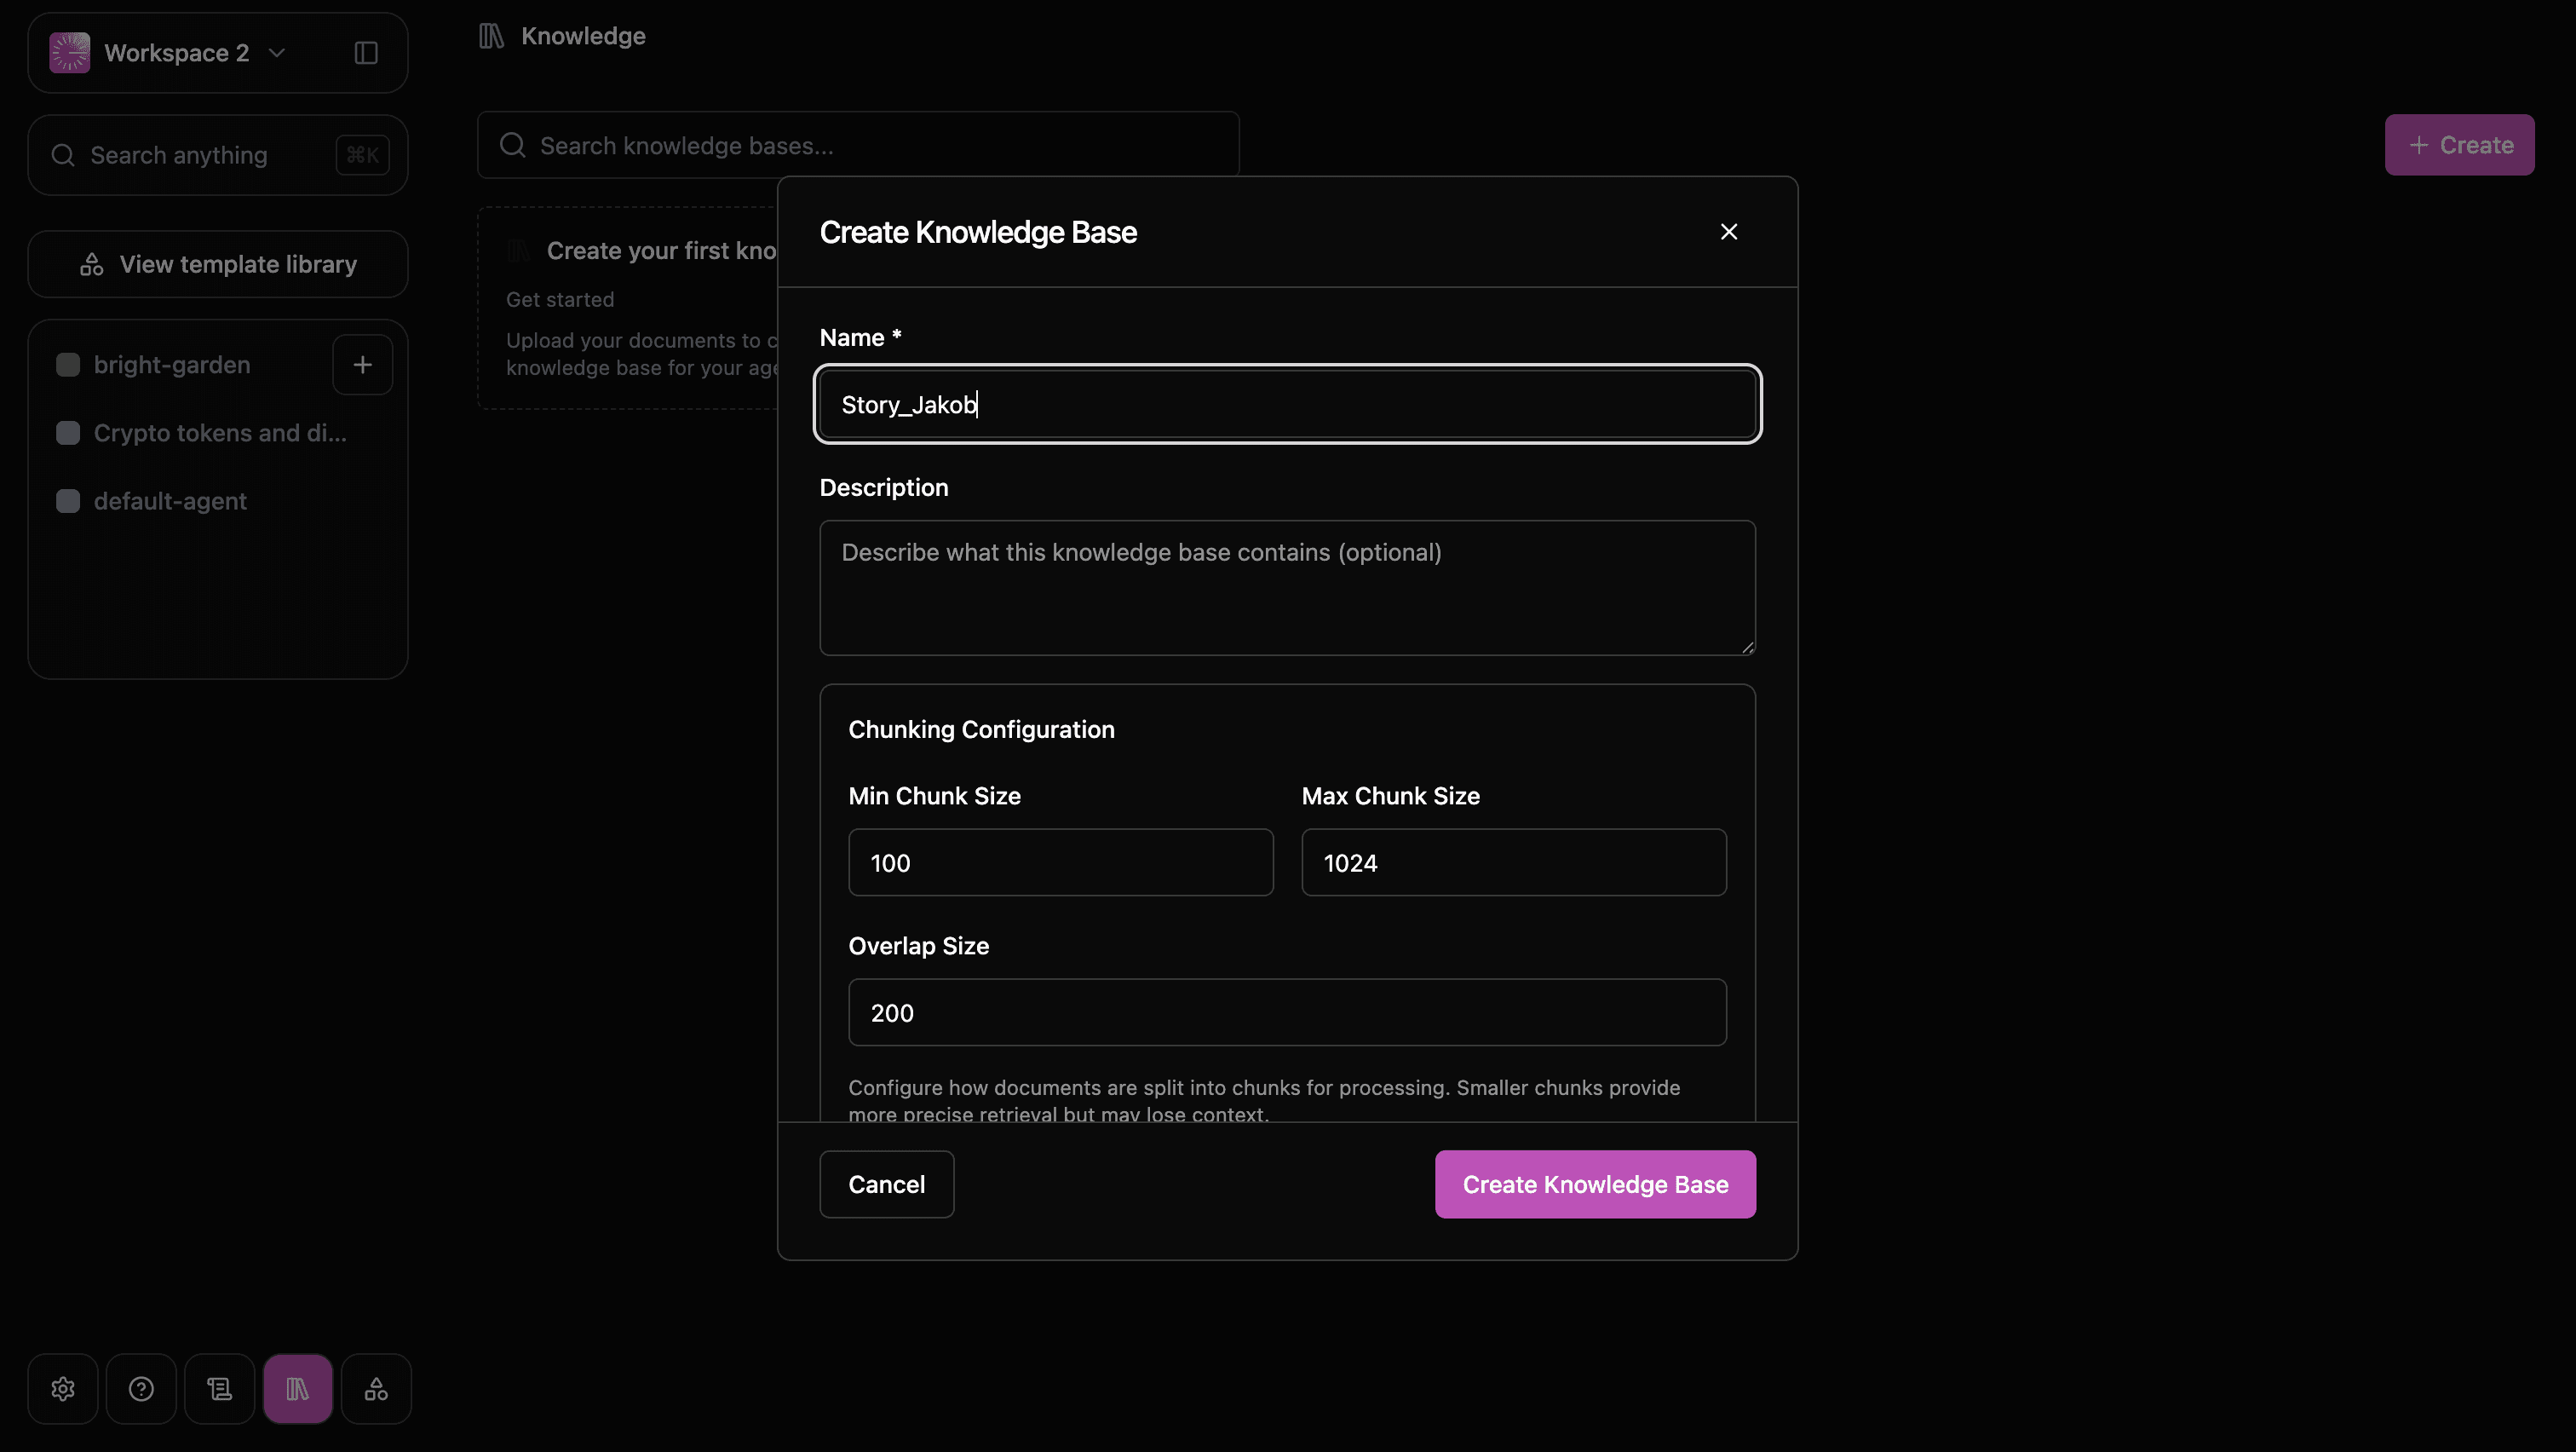
Task: Dismiss the dialog with the X icon
Action: (x=1729, y=231)
